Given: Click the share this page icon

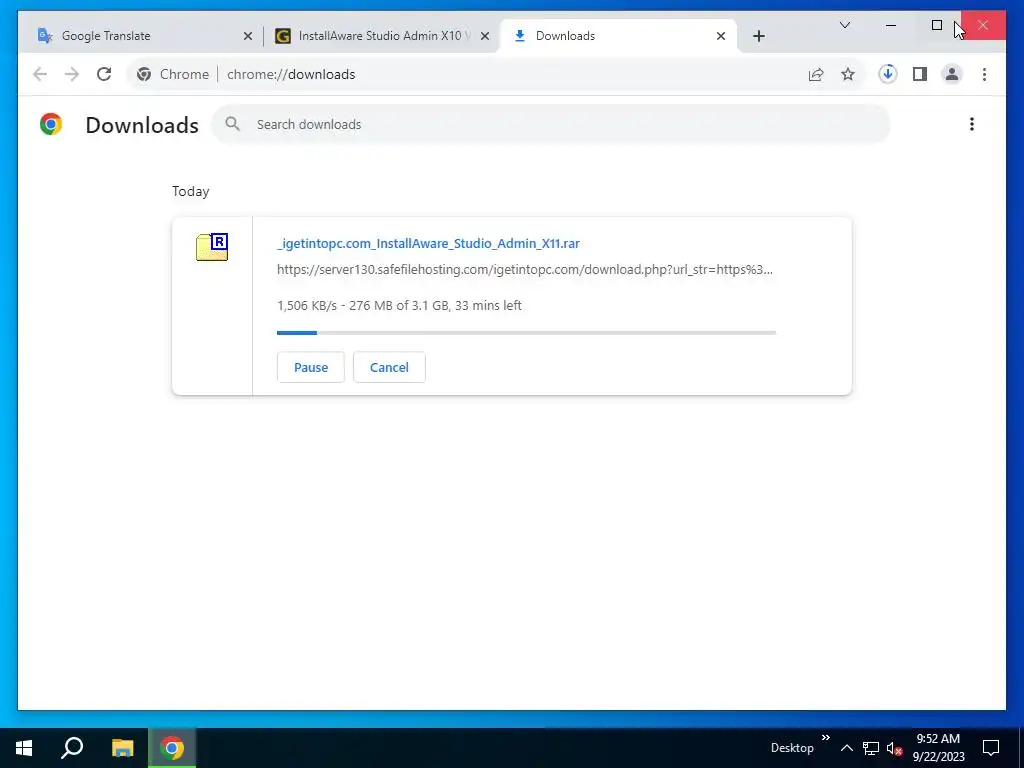Looking at the screenshot, I should point(816,74).
